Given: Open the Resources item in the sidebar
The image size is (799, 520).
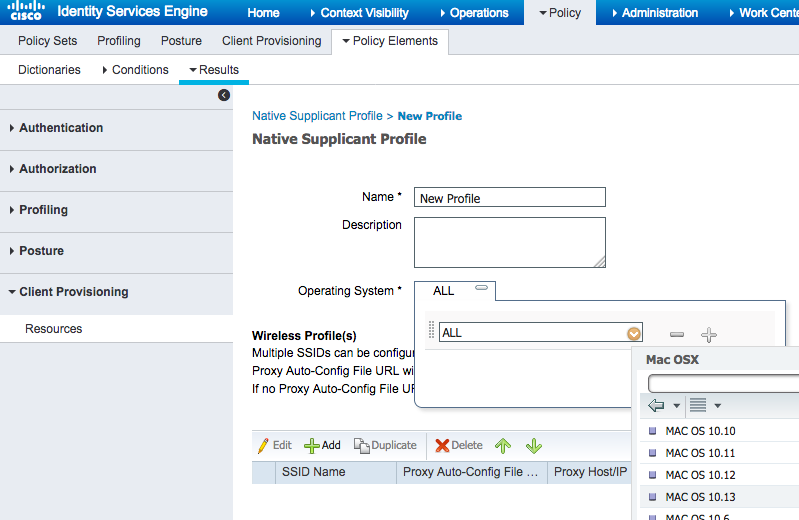Looking at the screenshot, I should (x=54, y=329).
